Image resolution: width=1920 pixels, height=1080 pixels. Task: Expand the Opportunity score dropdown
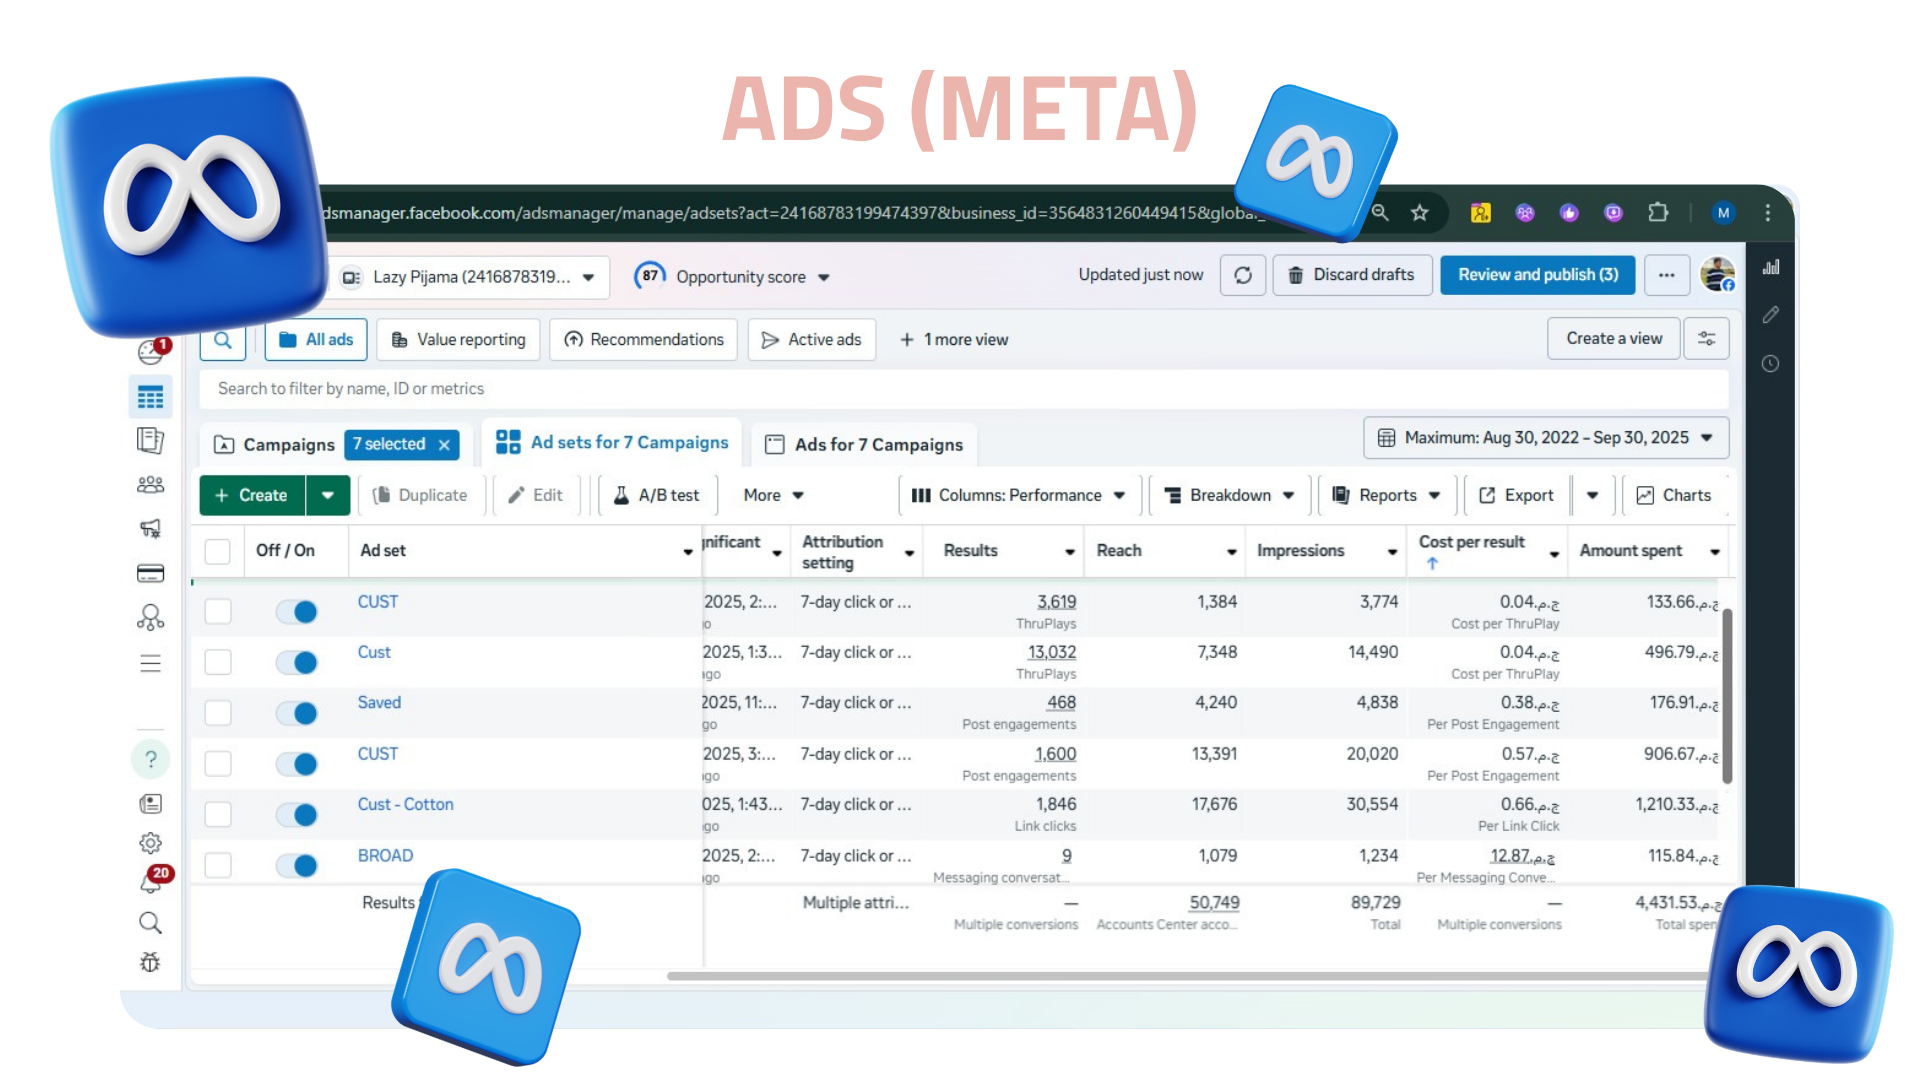pyautogui.click(x=732, y=277)
